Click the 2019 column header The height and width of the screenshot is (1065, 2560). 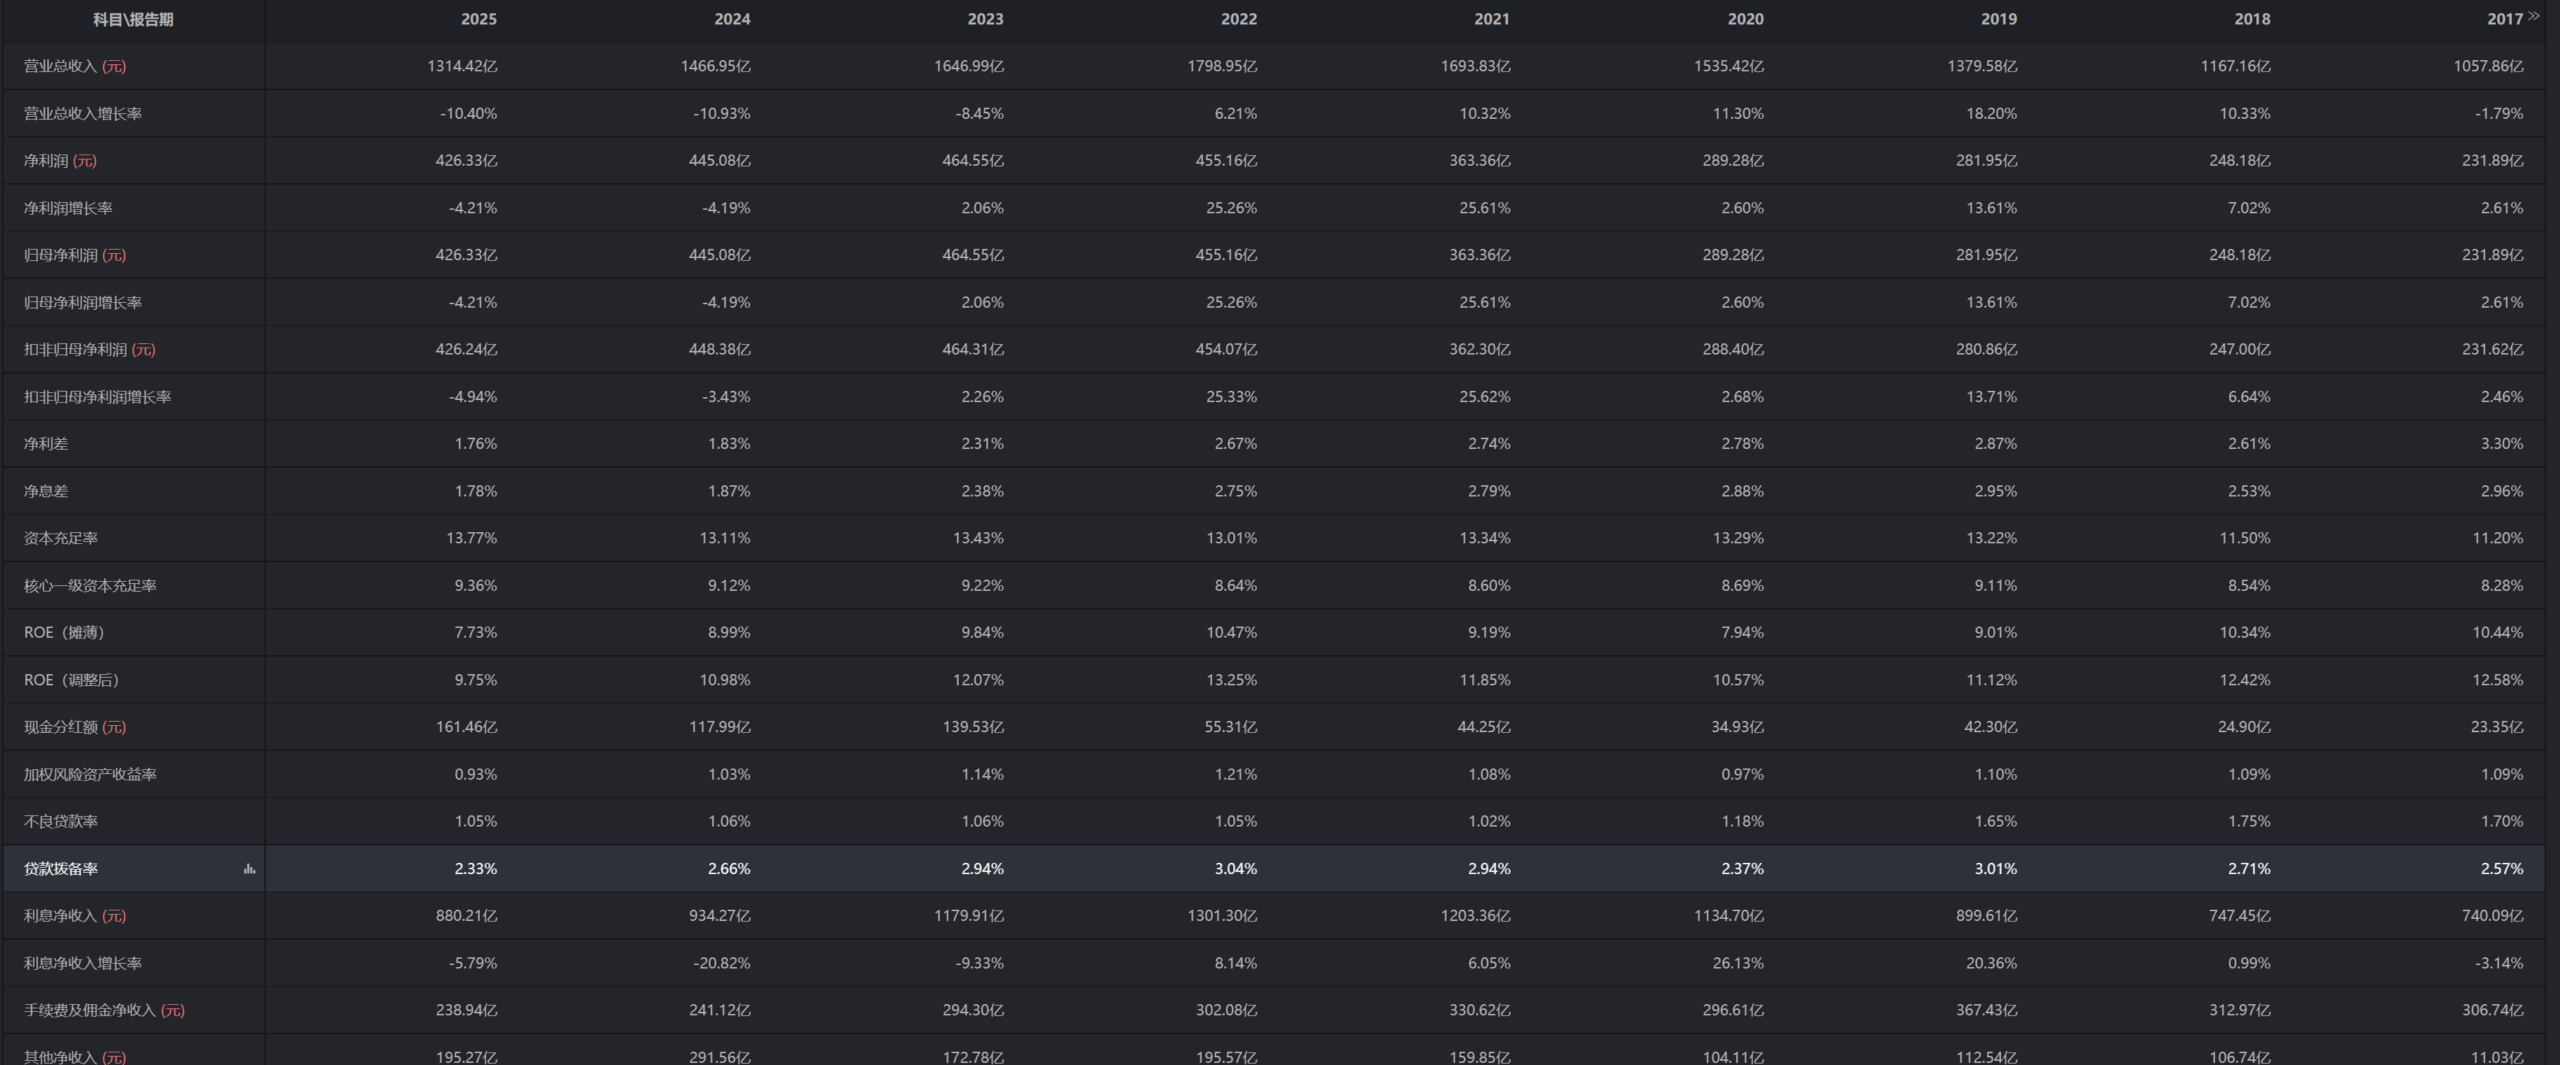tap(1998, 19)
